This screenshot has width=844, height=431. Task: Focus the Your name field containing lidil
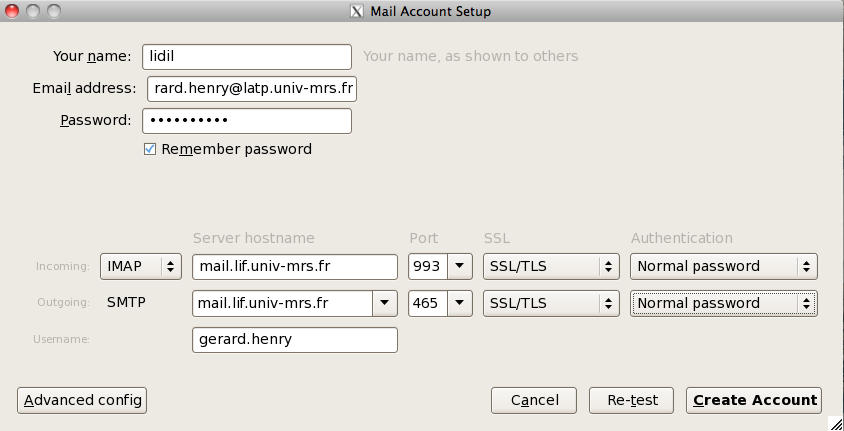click(x=247, y=56)
